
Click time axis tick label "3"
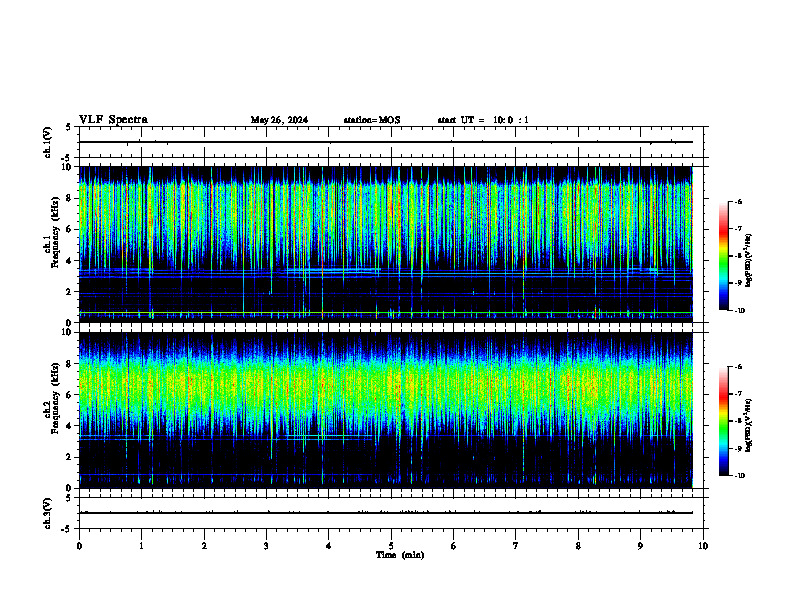(x=266, y=546)
